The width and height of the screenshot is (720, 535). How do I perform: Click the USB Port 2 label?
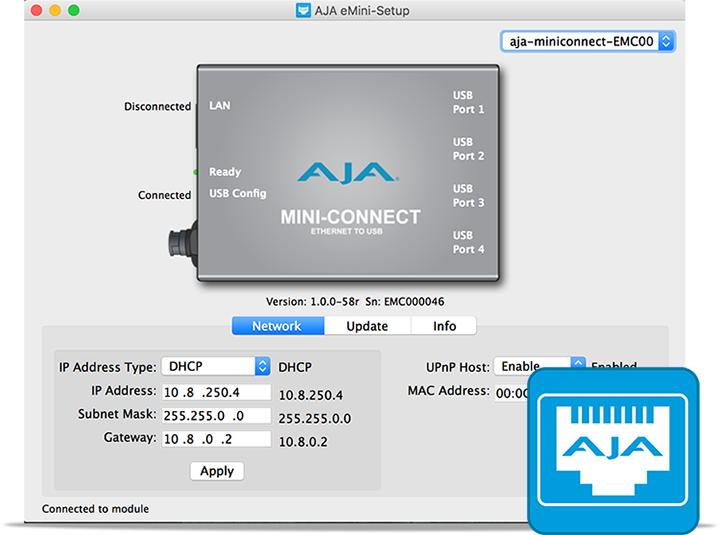pyautogui.click(x=468, y=149)
